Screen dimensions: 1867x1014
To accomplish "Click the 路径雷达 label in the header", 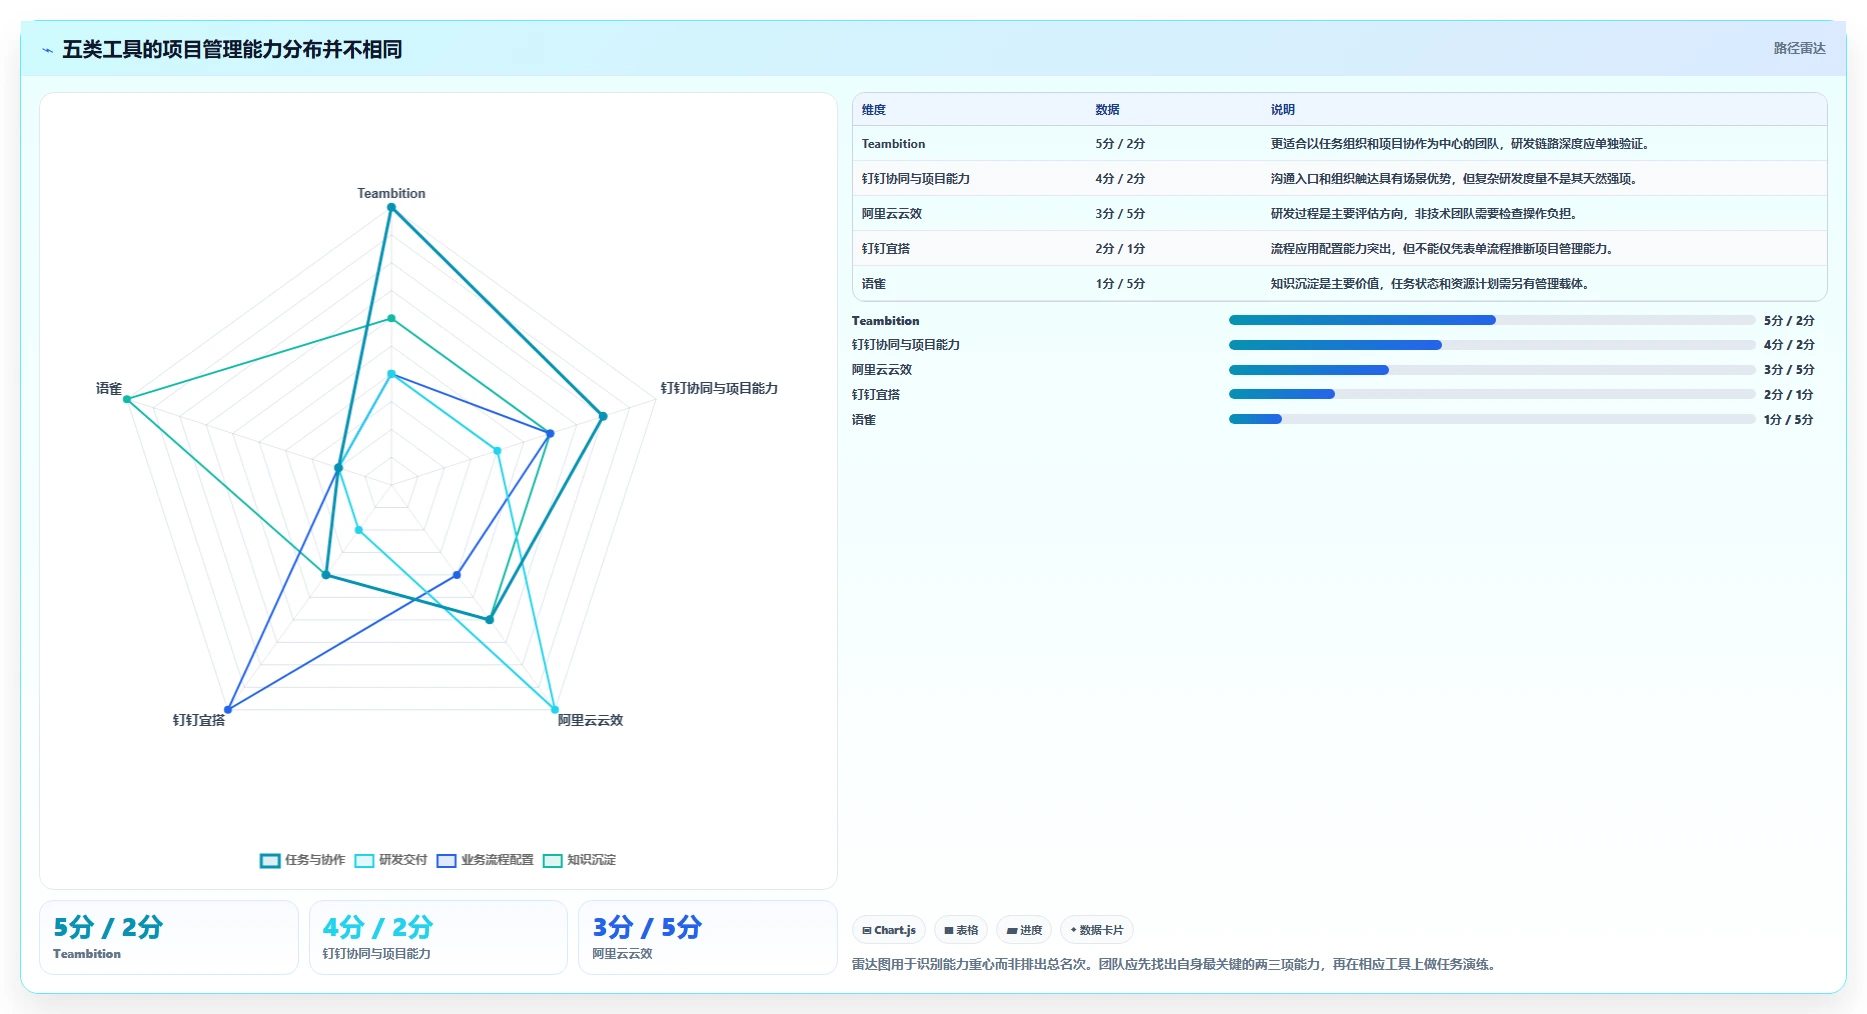I will coord(1799,48).
